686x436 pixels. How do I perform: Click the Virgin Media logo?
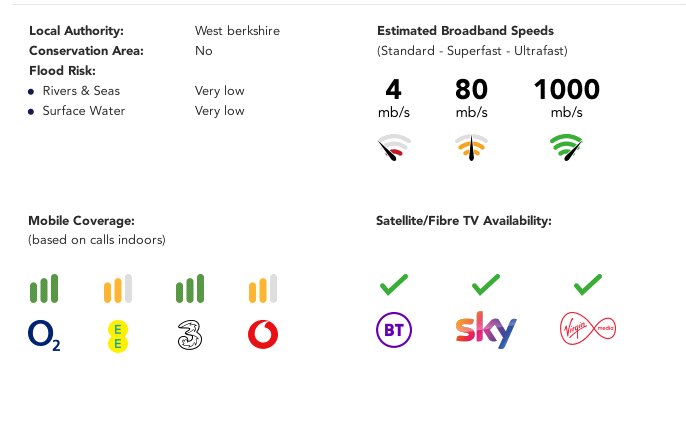(x=588, y=328)
